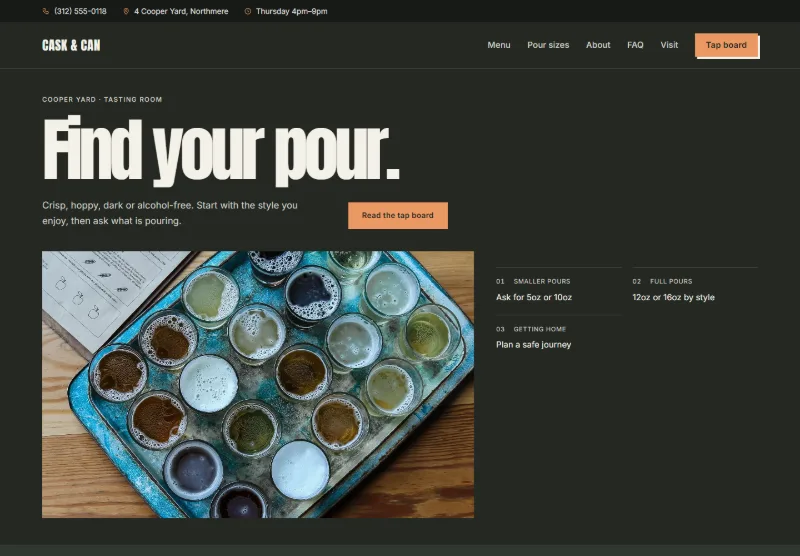Open the 4 Cooper Yard, Northmere address
800x556 pixels.
click(181, 11)
